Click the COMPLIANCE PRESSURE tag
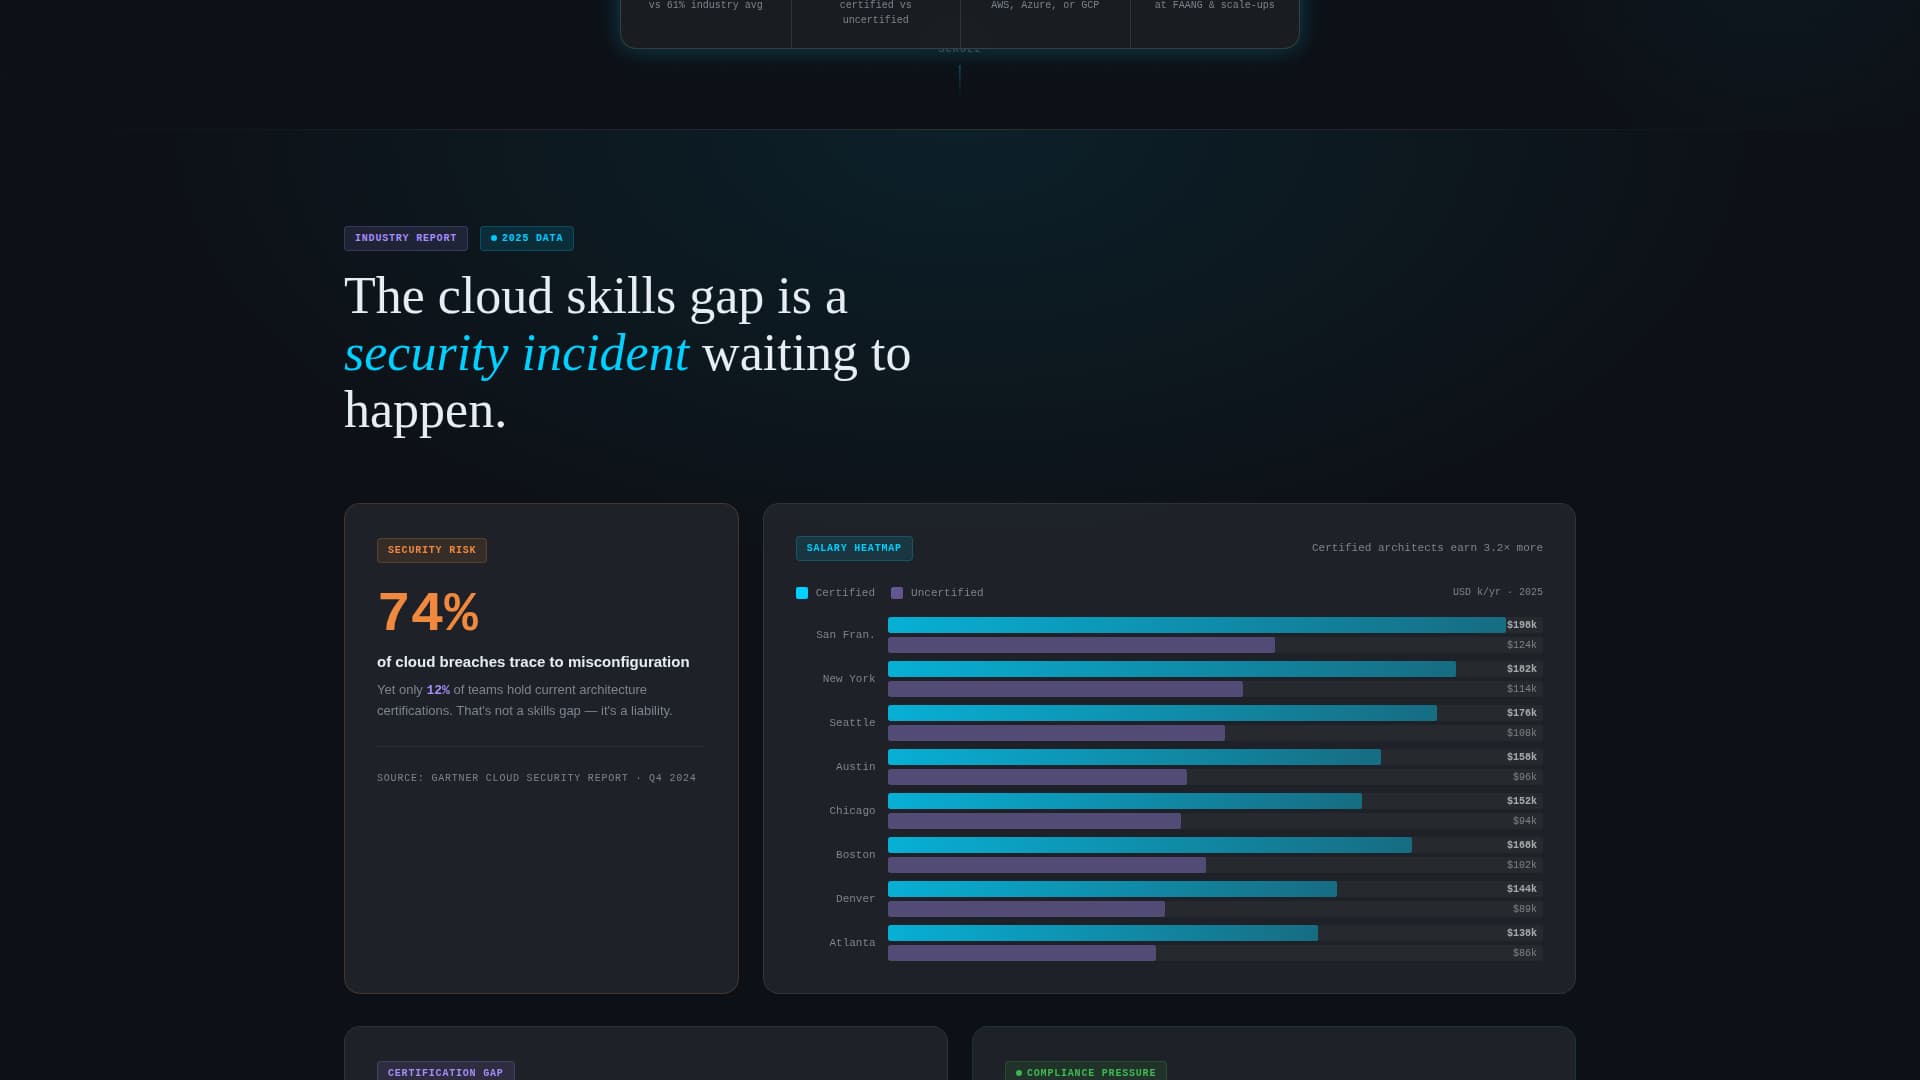 (1085, 1071)
